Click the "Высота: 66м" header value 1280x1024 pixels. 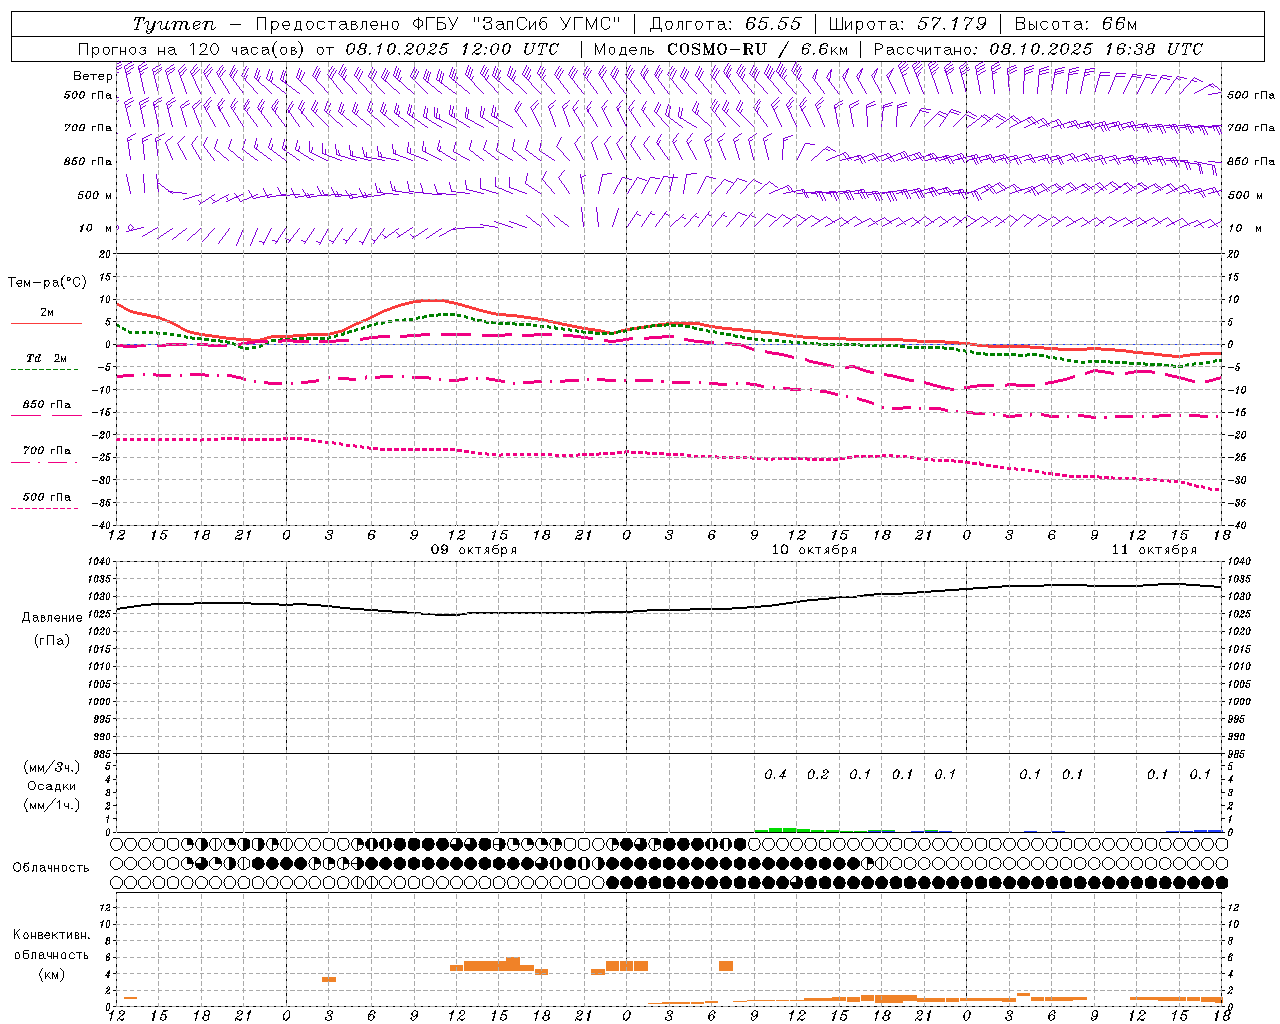pos(1076,24)
